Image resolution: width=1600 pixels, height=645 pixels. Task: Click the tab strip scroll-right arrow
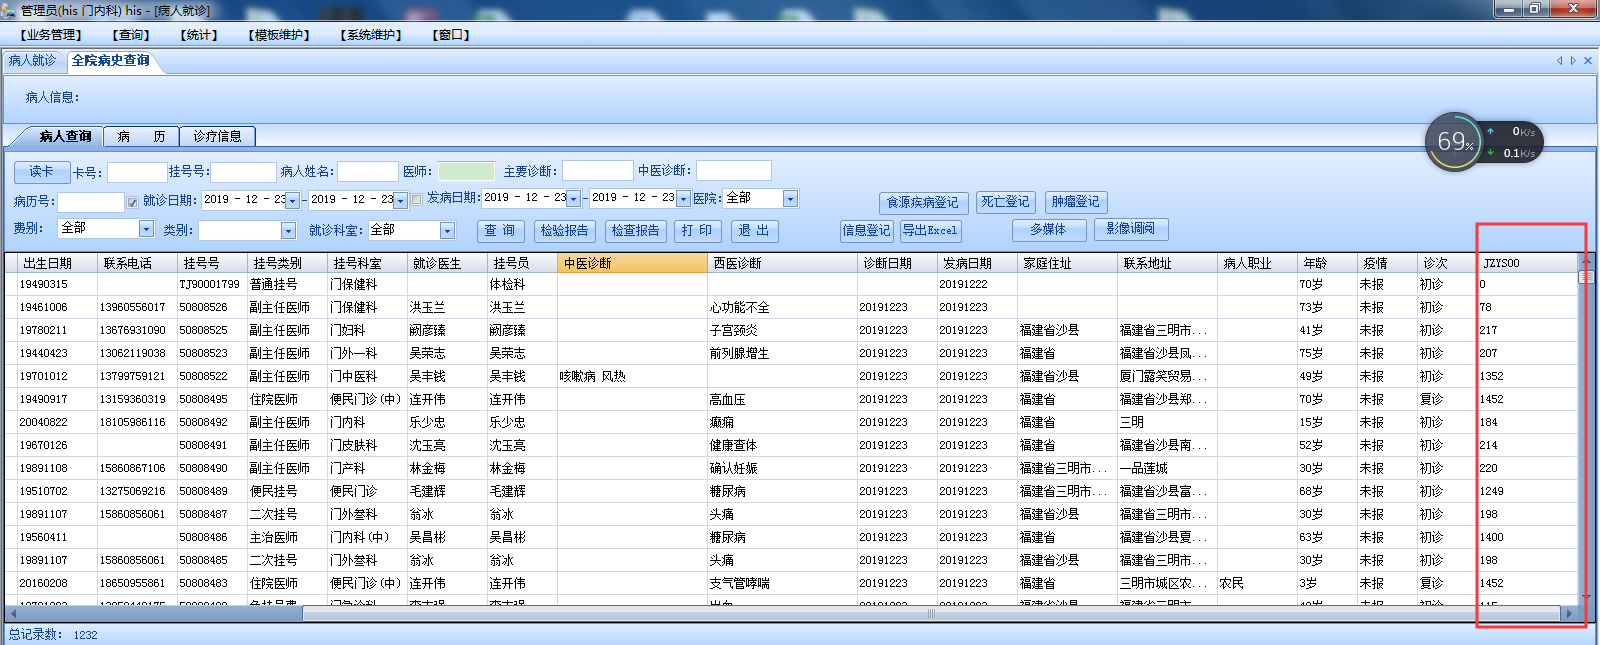coord(1573,61)
